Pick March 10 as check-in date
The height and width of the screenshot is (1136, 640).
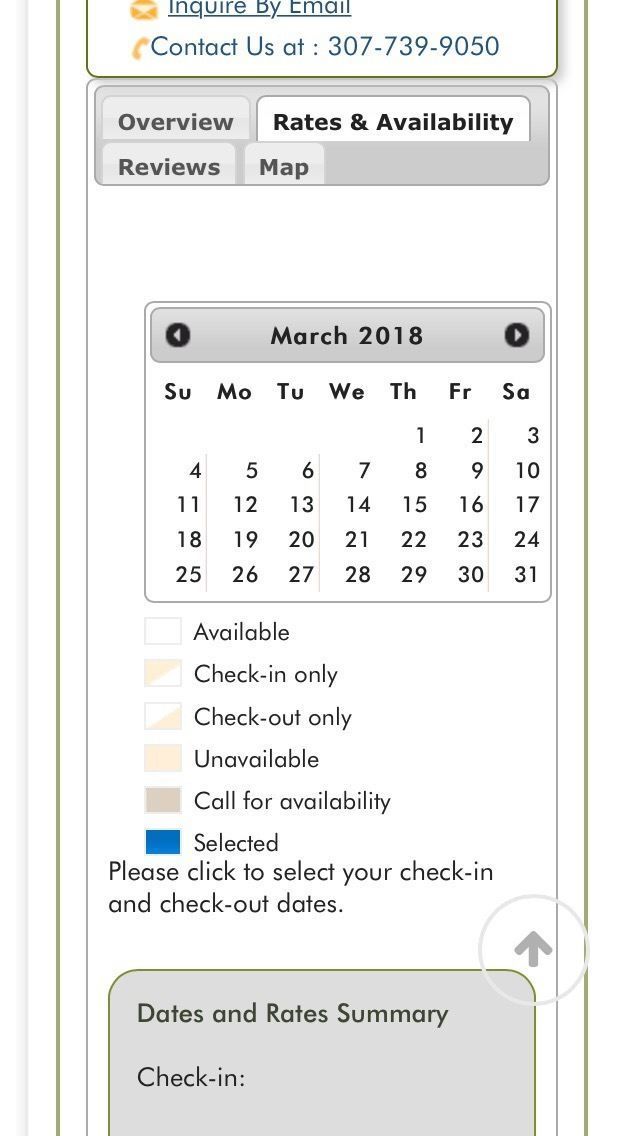[527, 471]
